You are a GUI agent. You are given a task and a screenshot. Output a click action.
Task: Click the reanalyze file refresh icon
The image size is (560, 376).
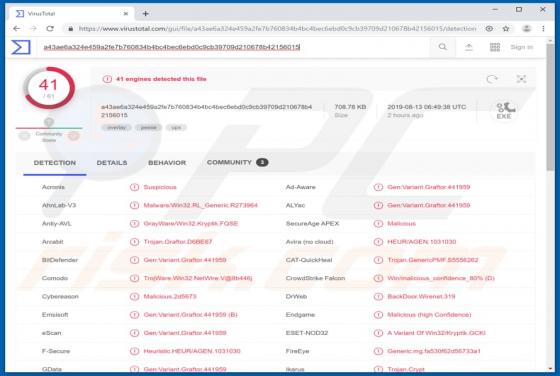[x=492, y=79]
